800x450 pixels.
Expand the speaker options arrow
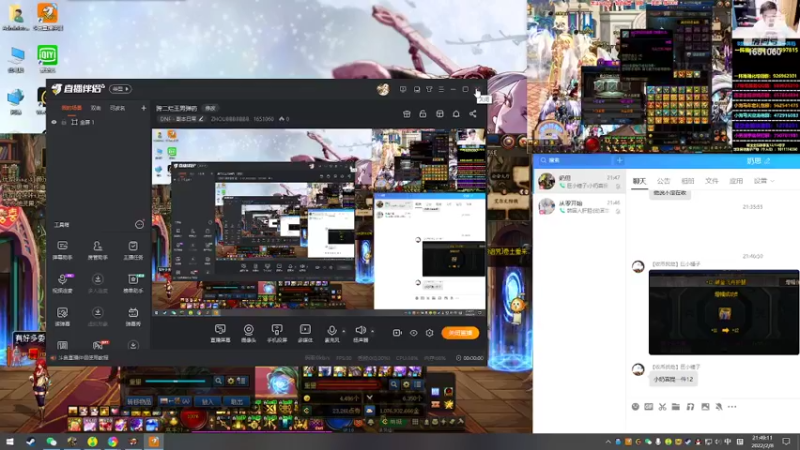(372, 331)
